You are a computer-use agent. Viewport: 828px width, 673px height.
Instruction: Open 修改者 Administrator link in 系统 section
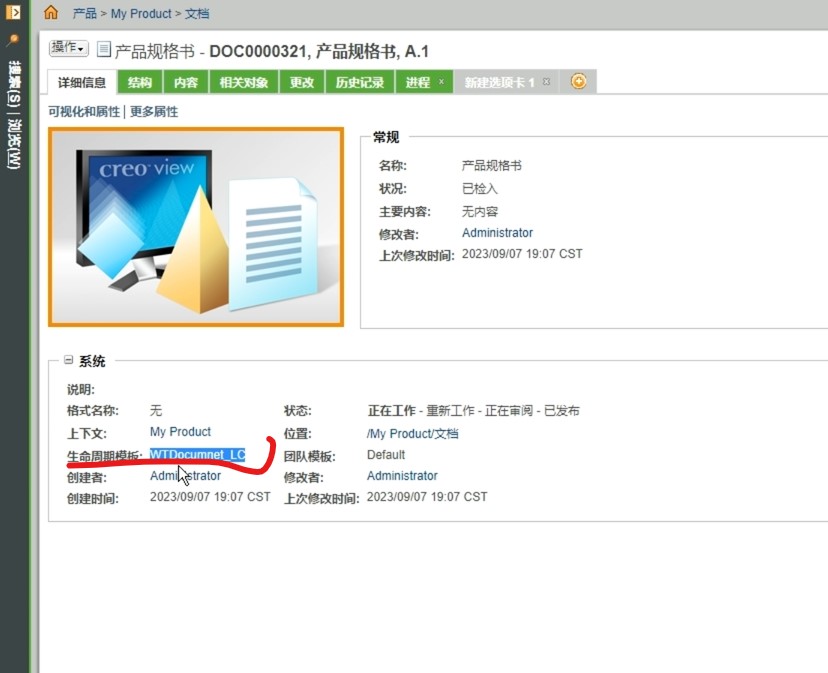click(x=402, y=476)
